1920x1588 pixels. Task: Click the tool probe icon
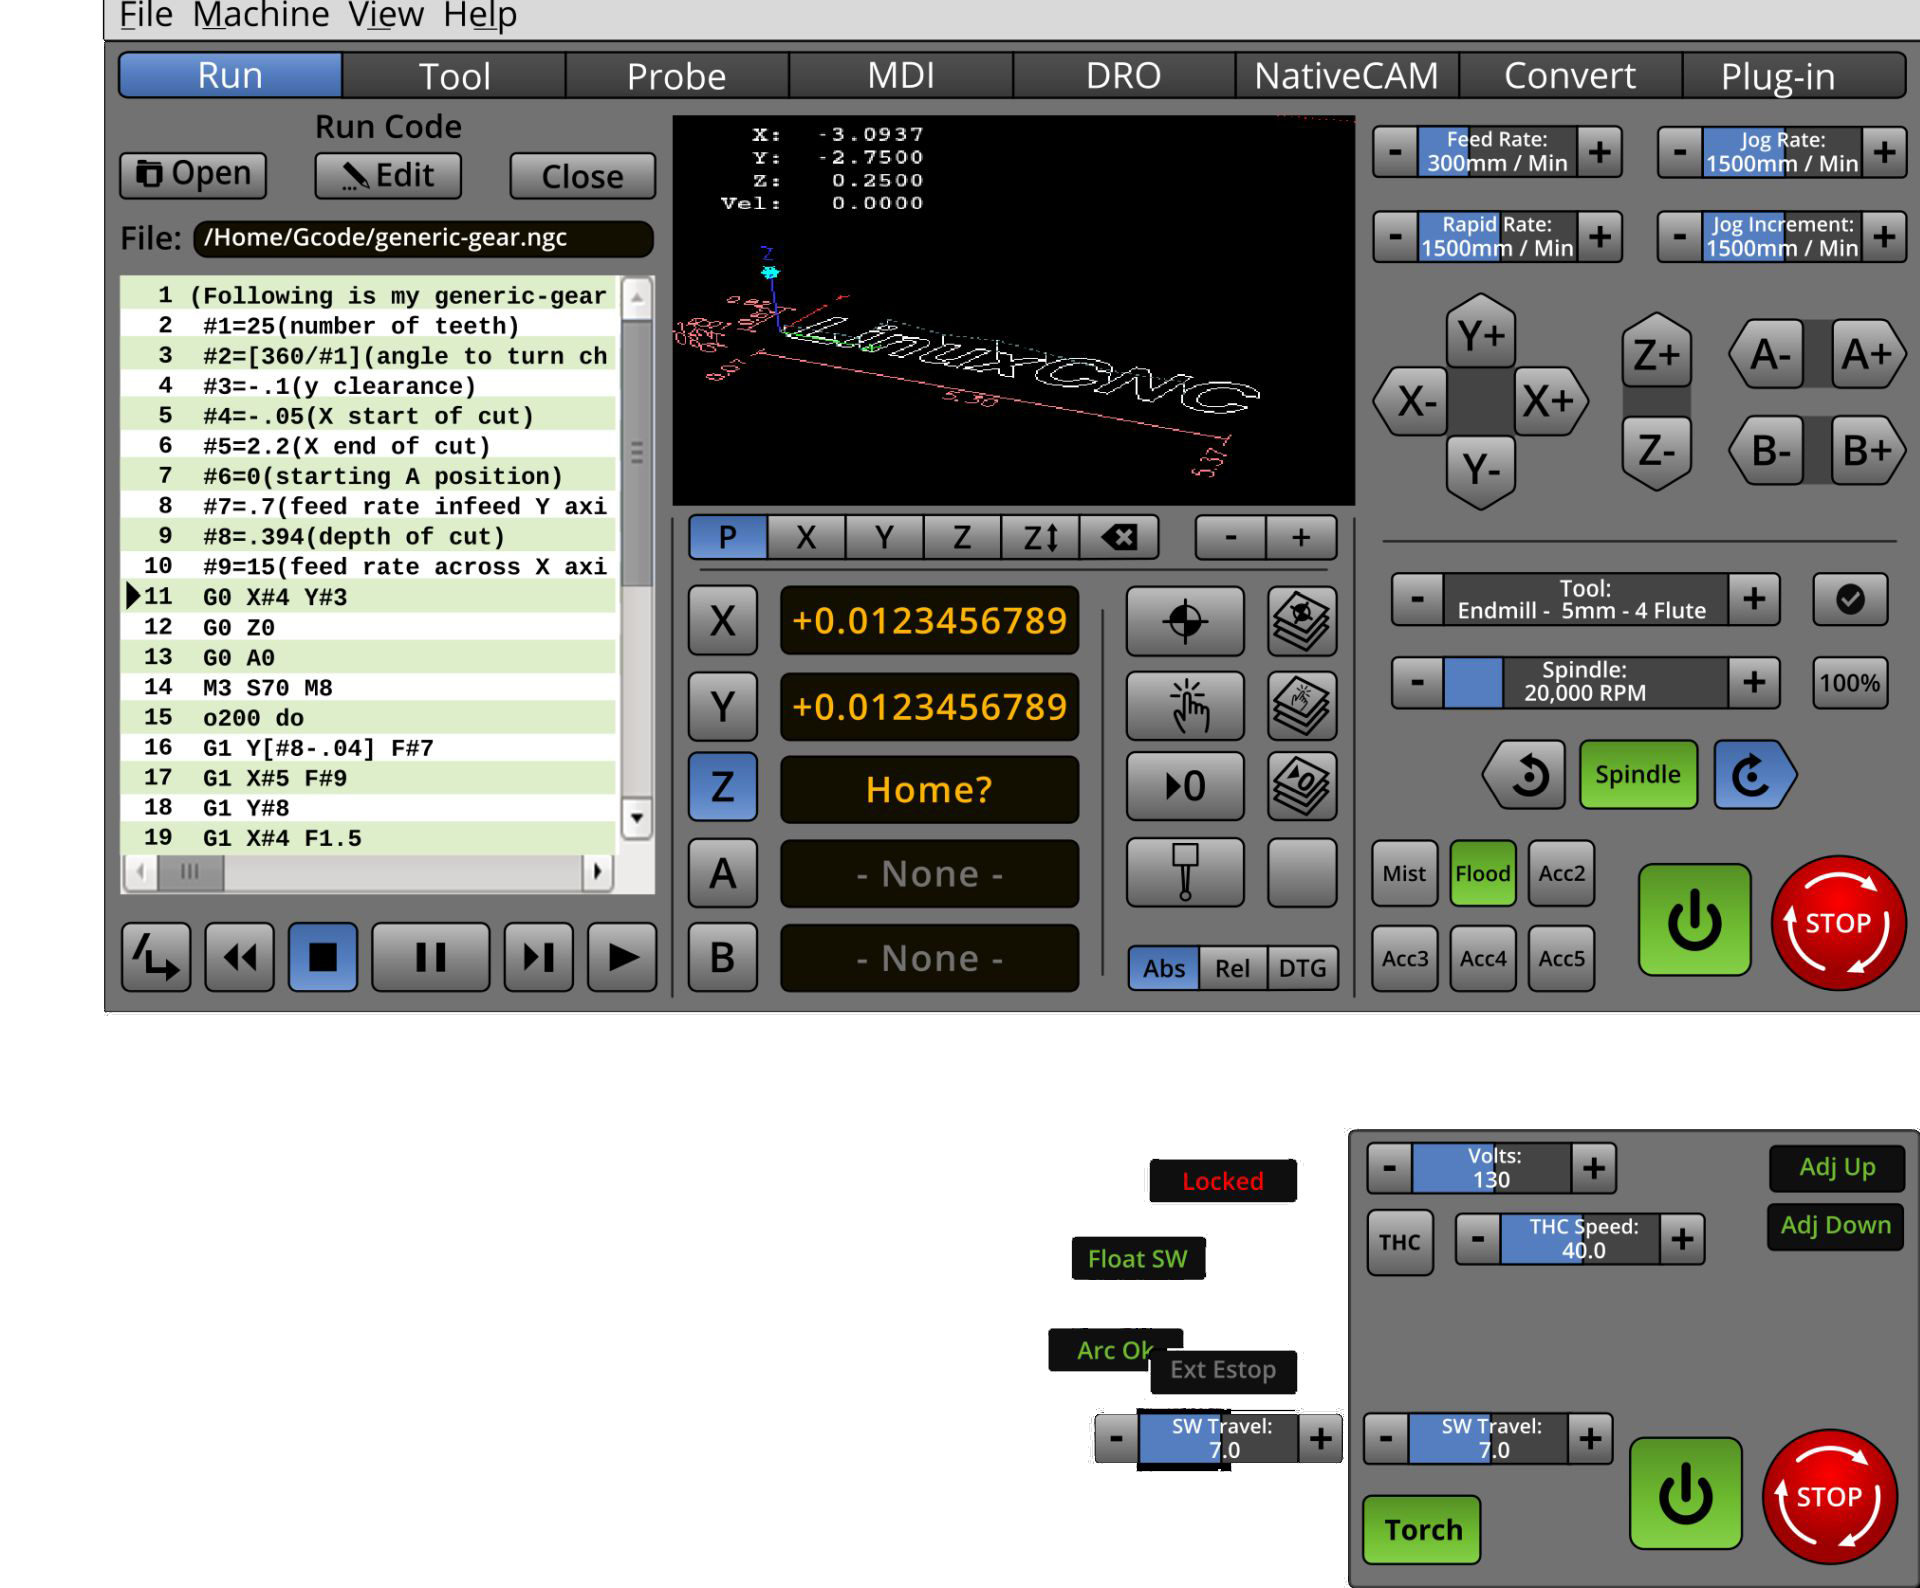click(1185, 872)
